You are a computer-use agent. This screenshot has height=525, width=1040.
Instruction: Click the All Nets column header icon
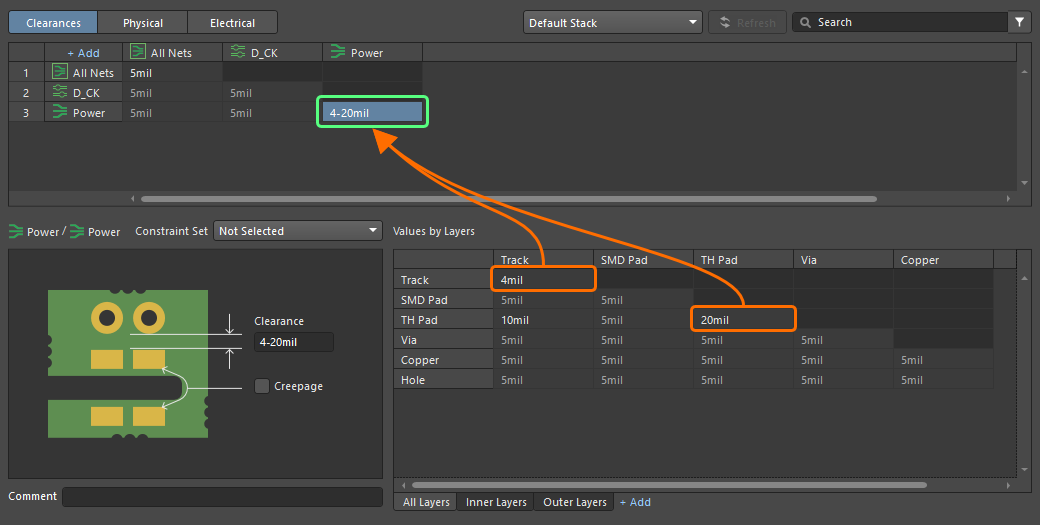click(x=138, y=52)
